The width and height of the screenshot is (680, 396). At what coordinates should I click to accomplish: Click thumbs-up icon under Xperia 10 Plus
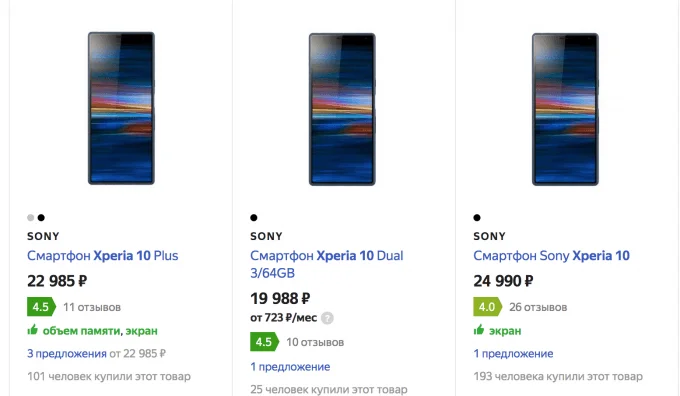point(33,330)
